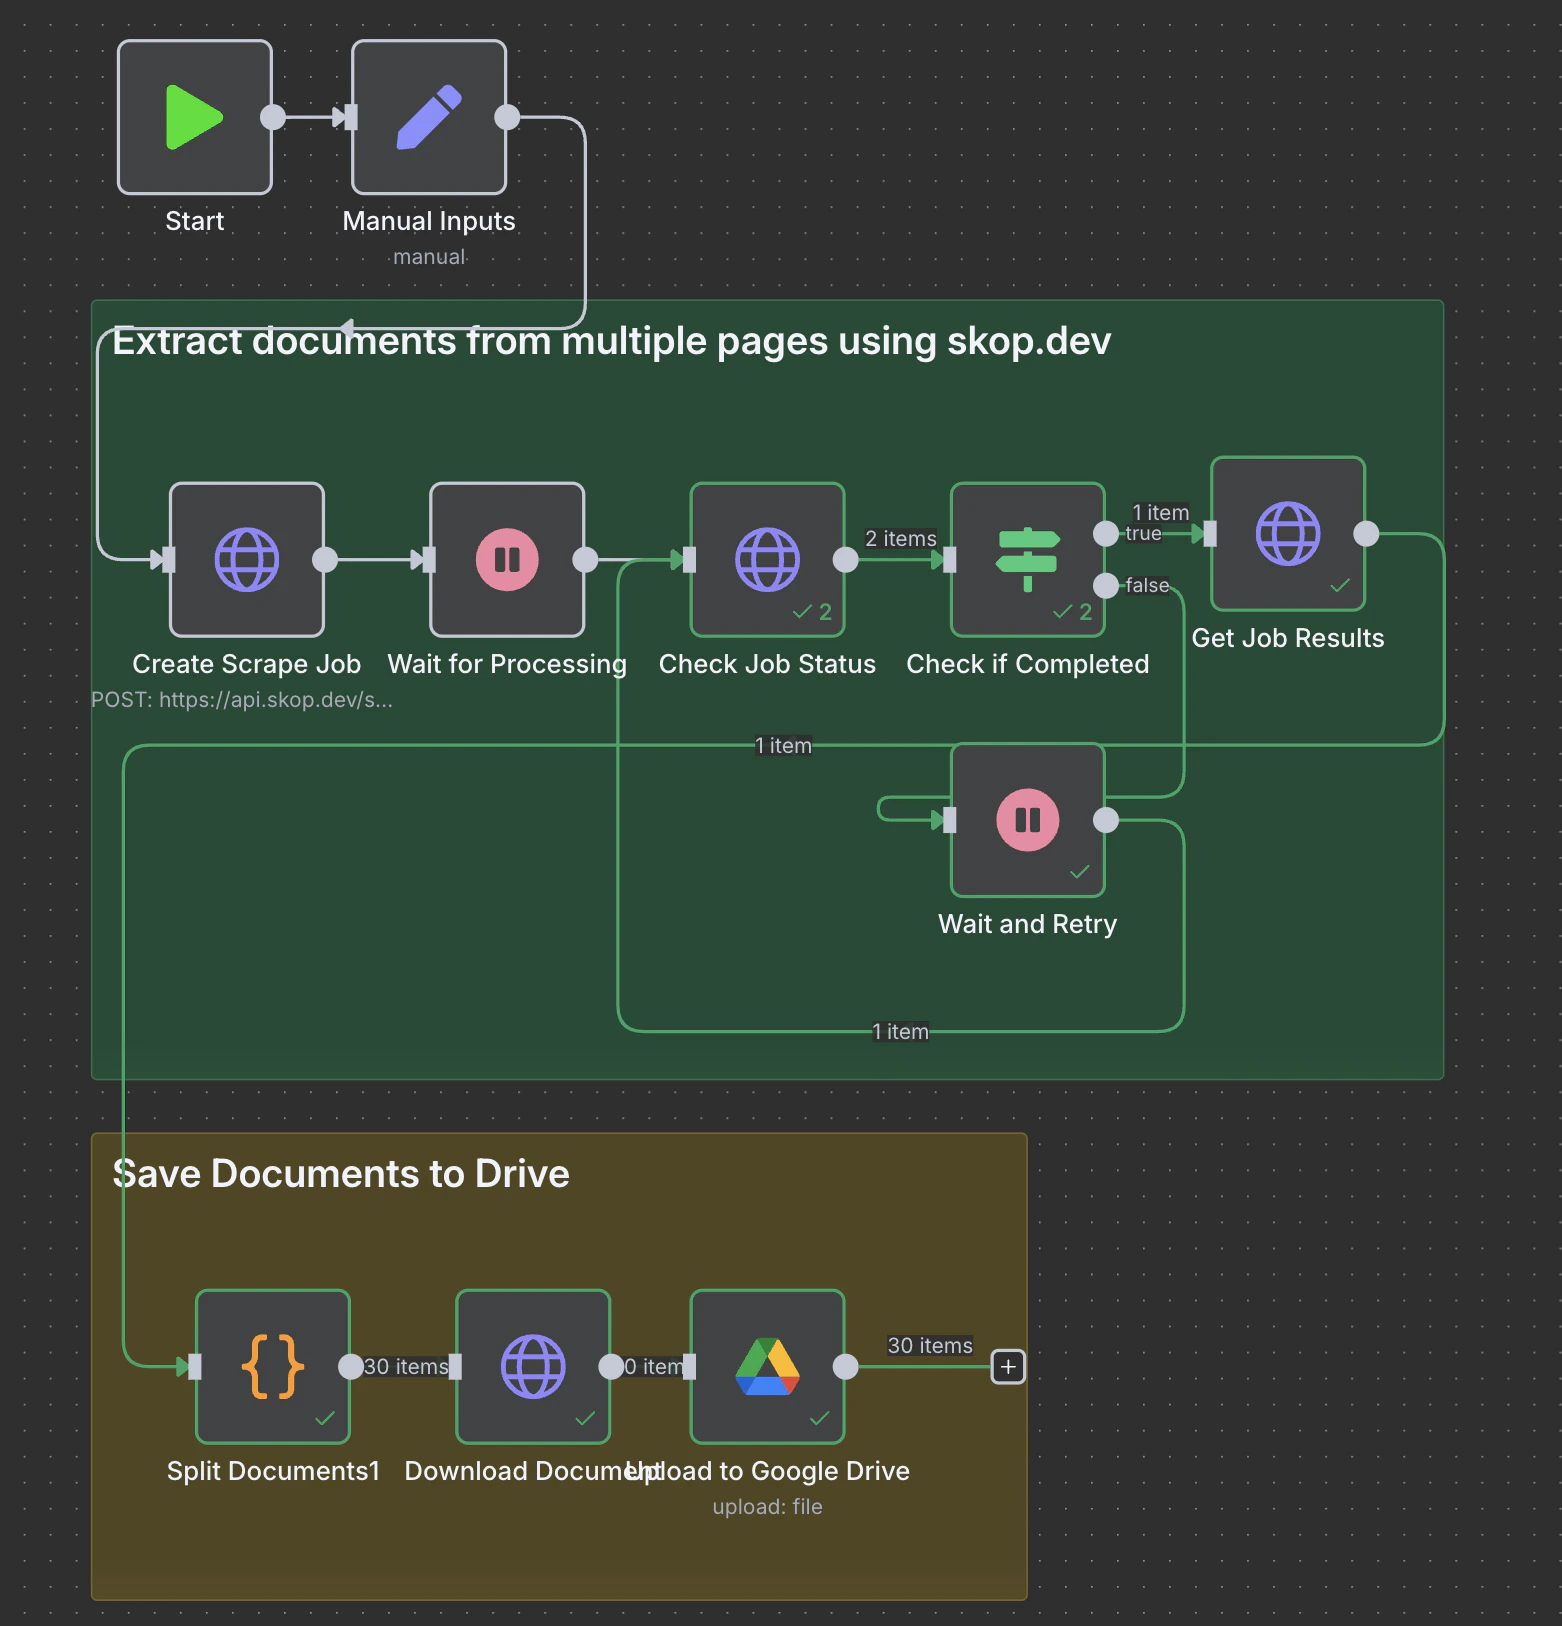Open the Download Document globe node

coord(533,1366)
